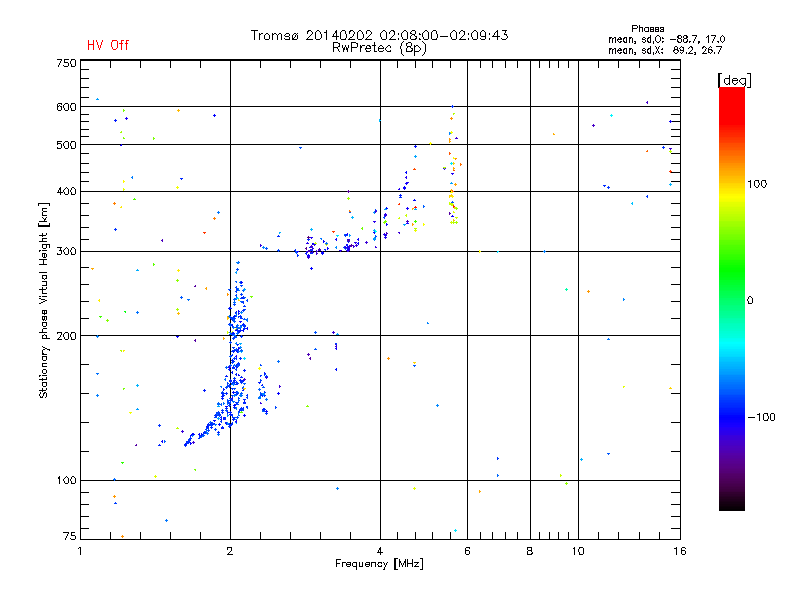The height and width of the screenshot is (600, 800).
Task: Click the x-axis tick label '16'
Action: (680, 551)
